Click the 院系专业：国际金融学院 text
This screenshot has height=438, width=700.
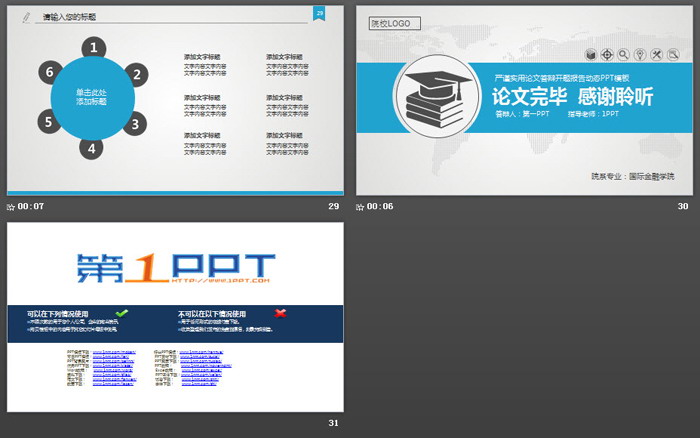click(633, 176)
